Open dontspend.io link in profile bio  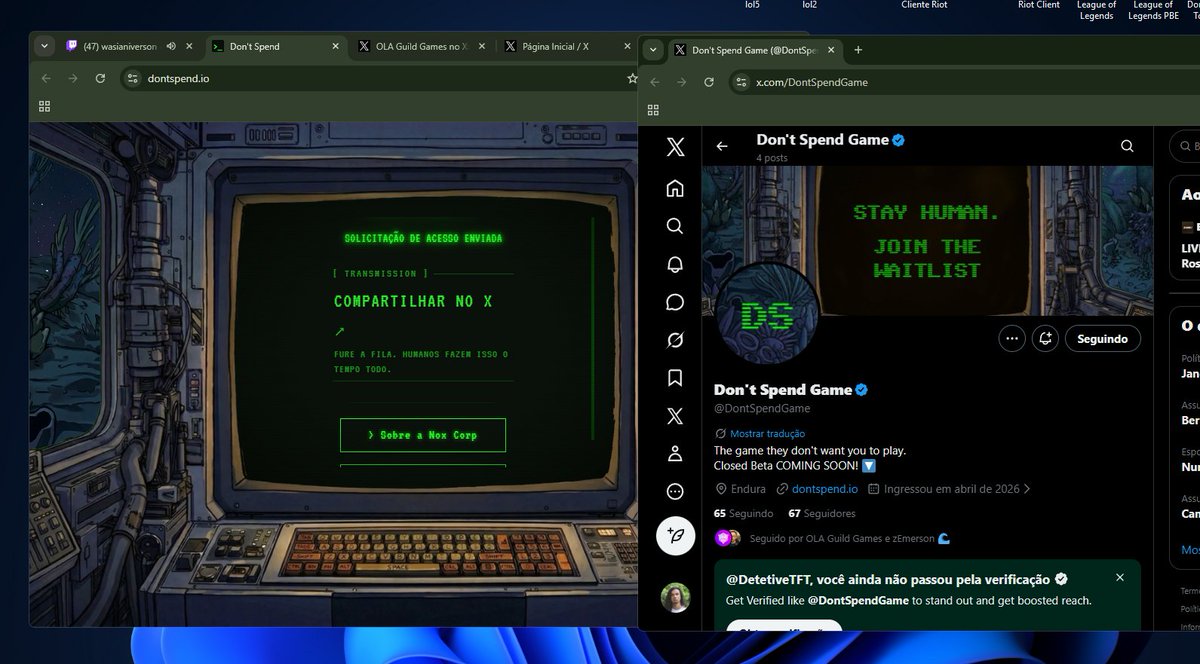point(825,489)
